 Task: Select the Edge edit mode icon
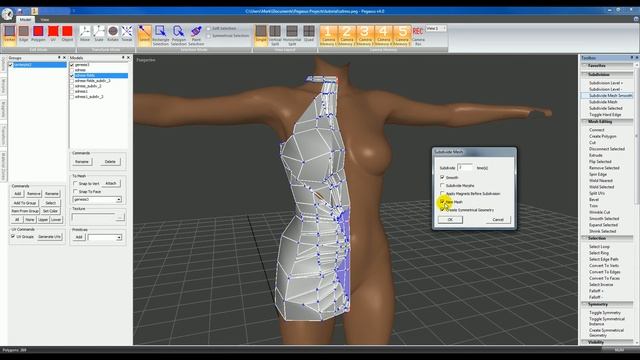click(24, 33)
